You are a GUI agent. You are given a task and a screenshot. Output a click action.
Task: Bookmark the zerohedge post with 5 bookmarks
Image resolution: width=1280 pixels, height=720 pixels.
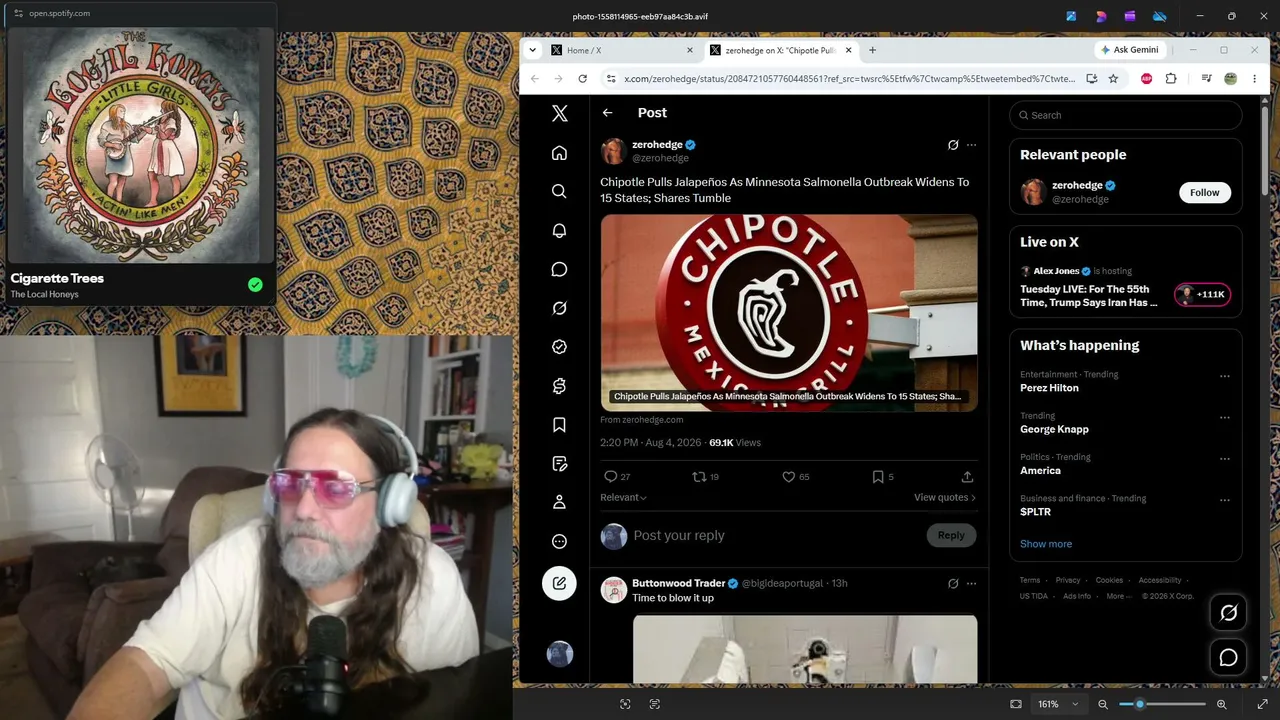(883, 477)
